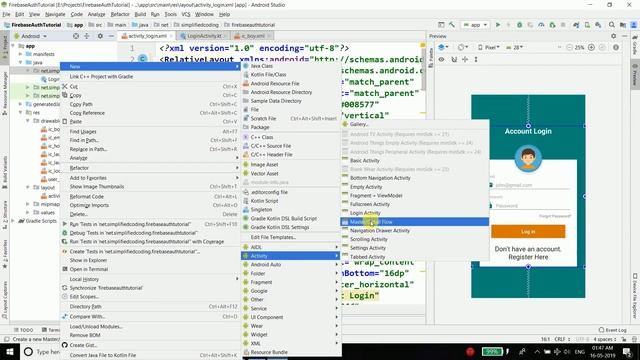Expand the Fragment submenu
Screen dimensions: 640x360
[x=291, y=282]
